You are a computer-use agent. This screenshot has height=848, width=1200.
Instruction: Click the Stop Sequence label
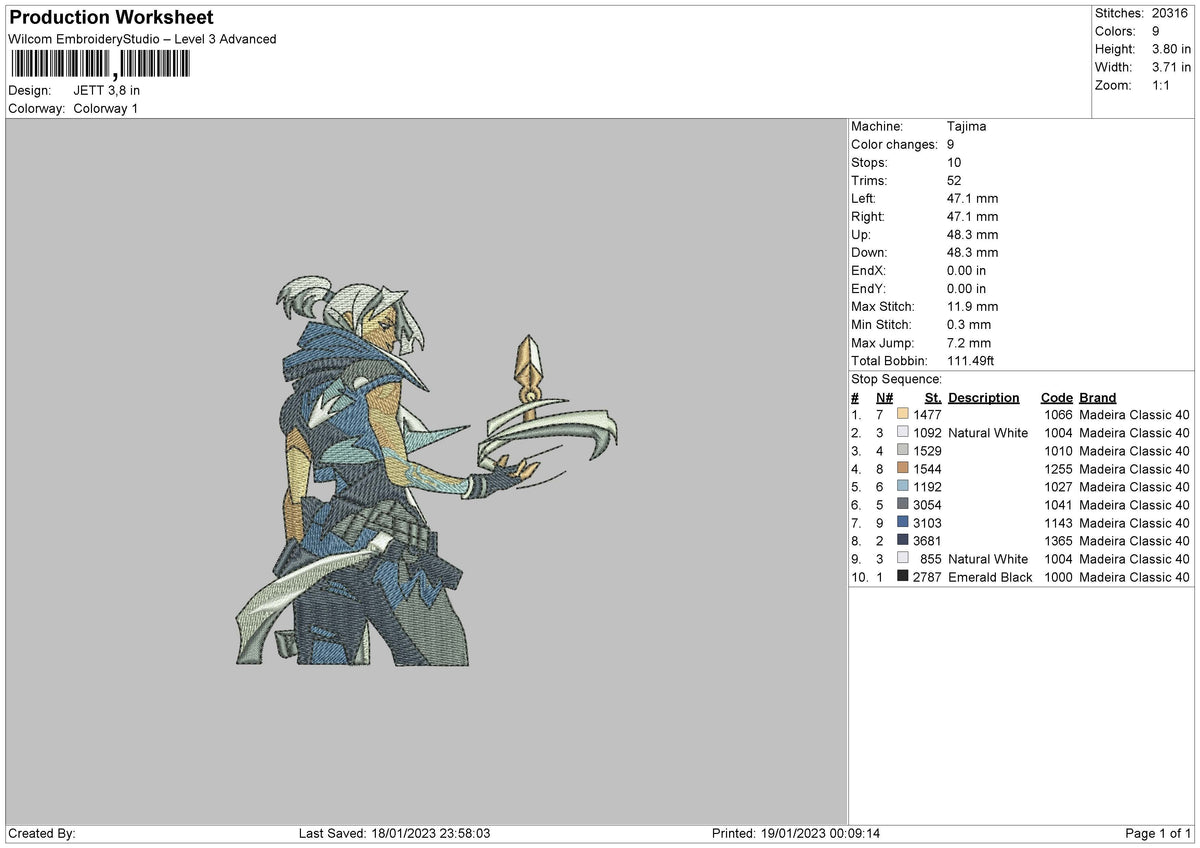point(897,380)
